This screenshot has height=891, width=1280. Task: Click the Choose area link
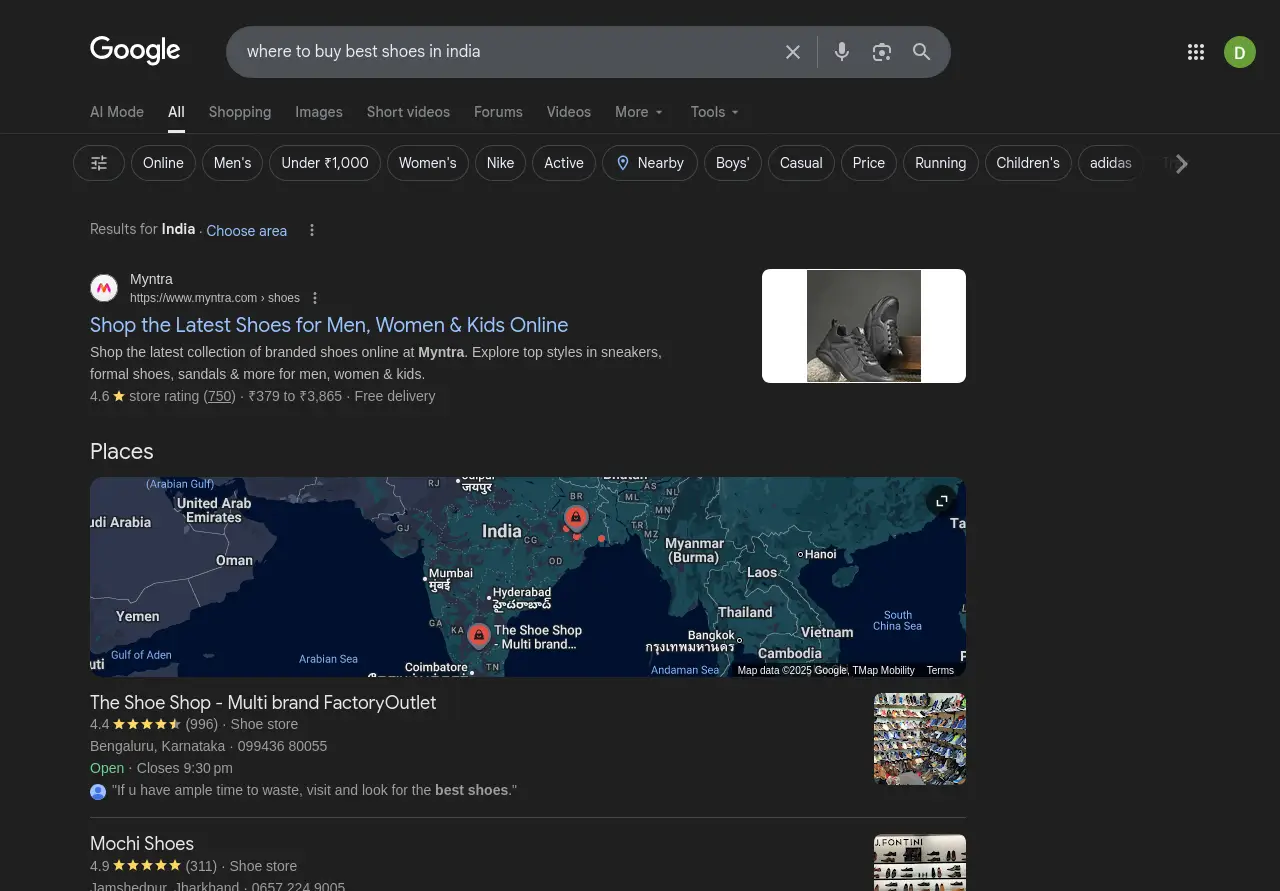[x=247, y=231]
